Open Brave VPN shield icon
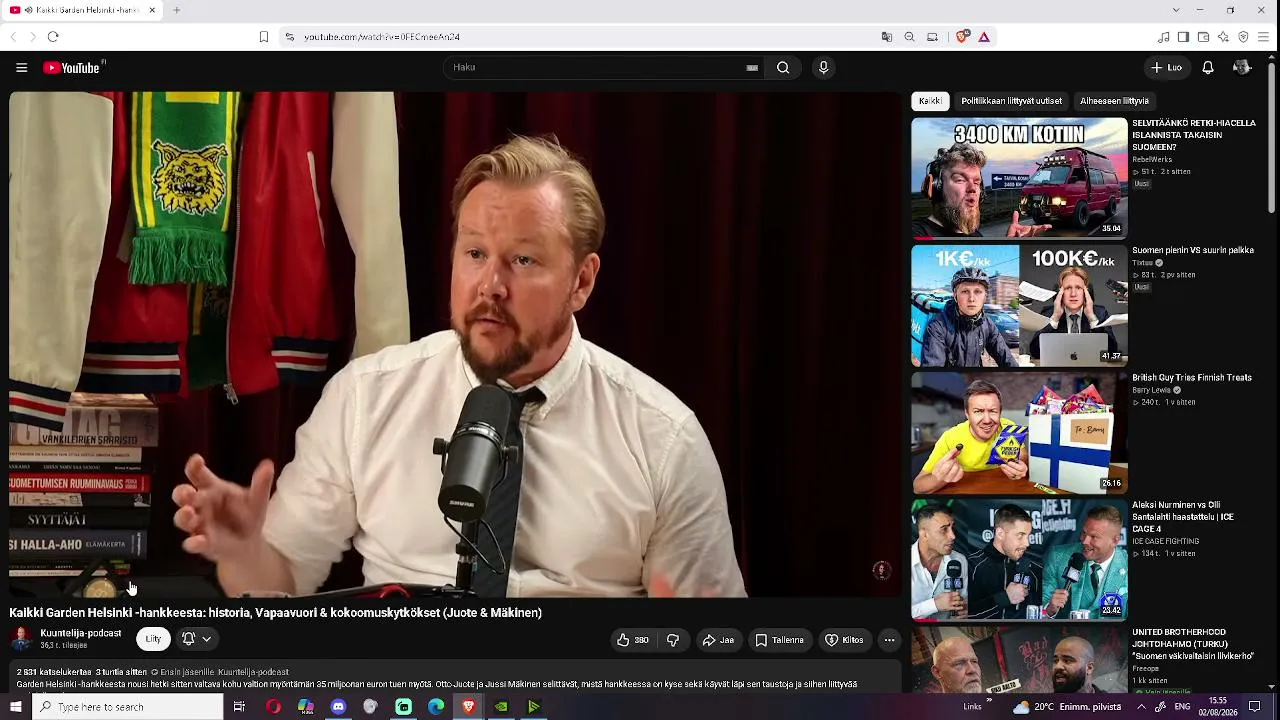The height and width of the screenshot is (720, 1280). [x=1243, y=37]
